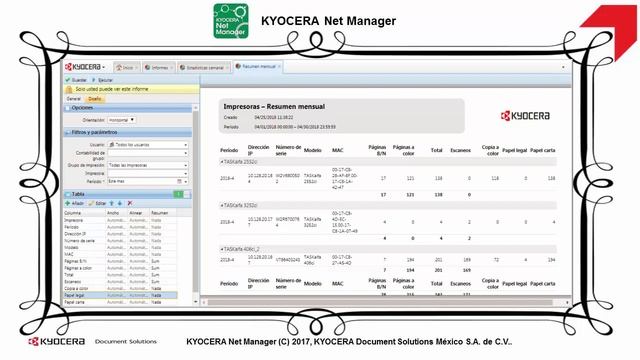The height and width of the screenshot is (360, 640).
Task: Move selected column up with arrow icon
Action: (112, 203)
